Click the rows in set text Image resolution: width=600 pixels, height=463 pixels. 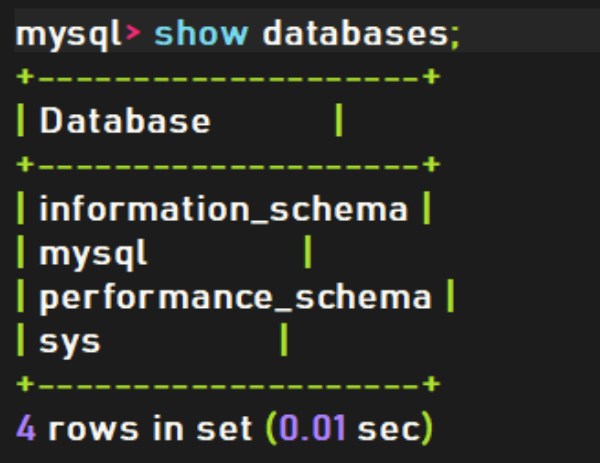click(x=150, y=429)
